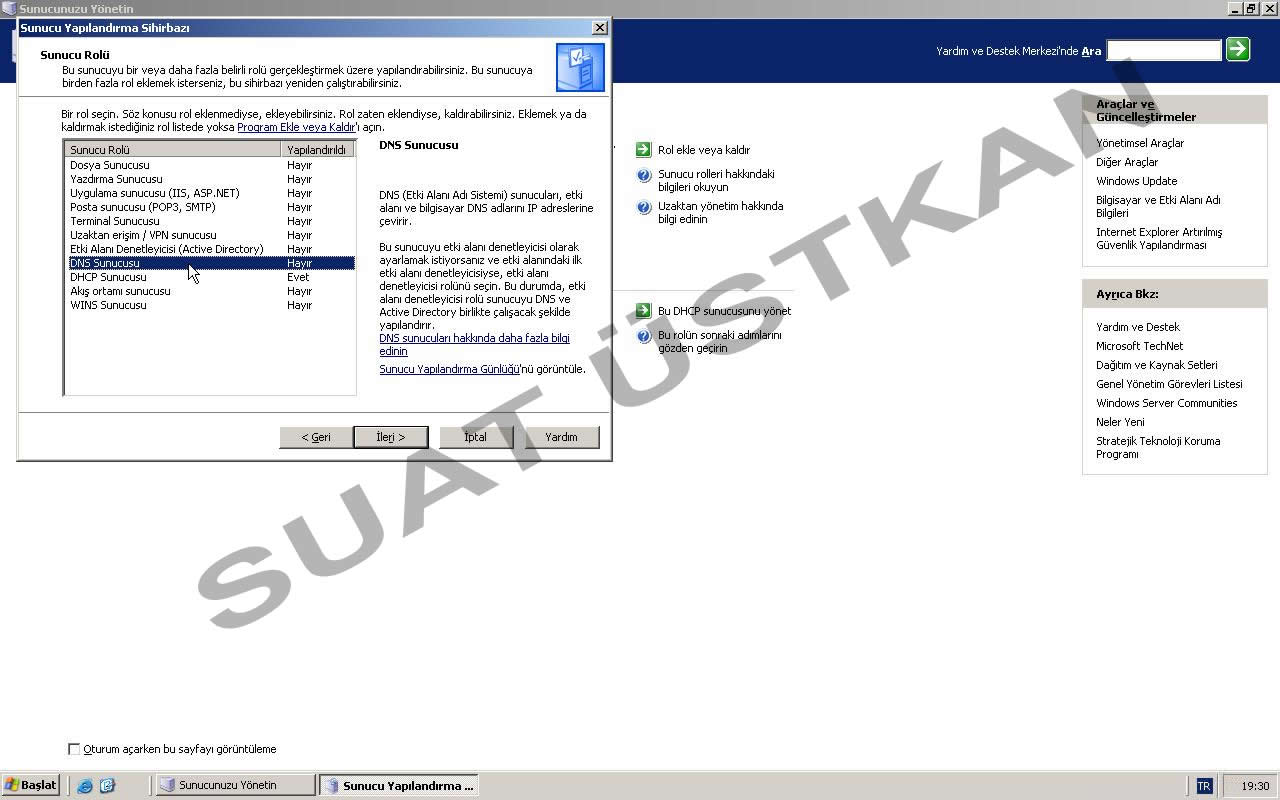Image resolution: width=1280 pixels, height=800 pixels.
Task: Click help icon next to Sunucu rolleri hakkındaki bilgileri
Action: pos(644,176)
